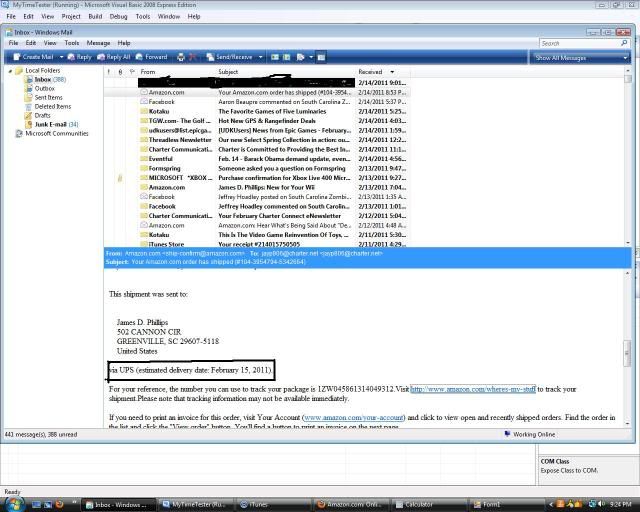Click the preview pane scrollbar thumb
The height and width of the screenshot is (512, 640).
click(627, 353)
